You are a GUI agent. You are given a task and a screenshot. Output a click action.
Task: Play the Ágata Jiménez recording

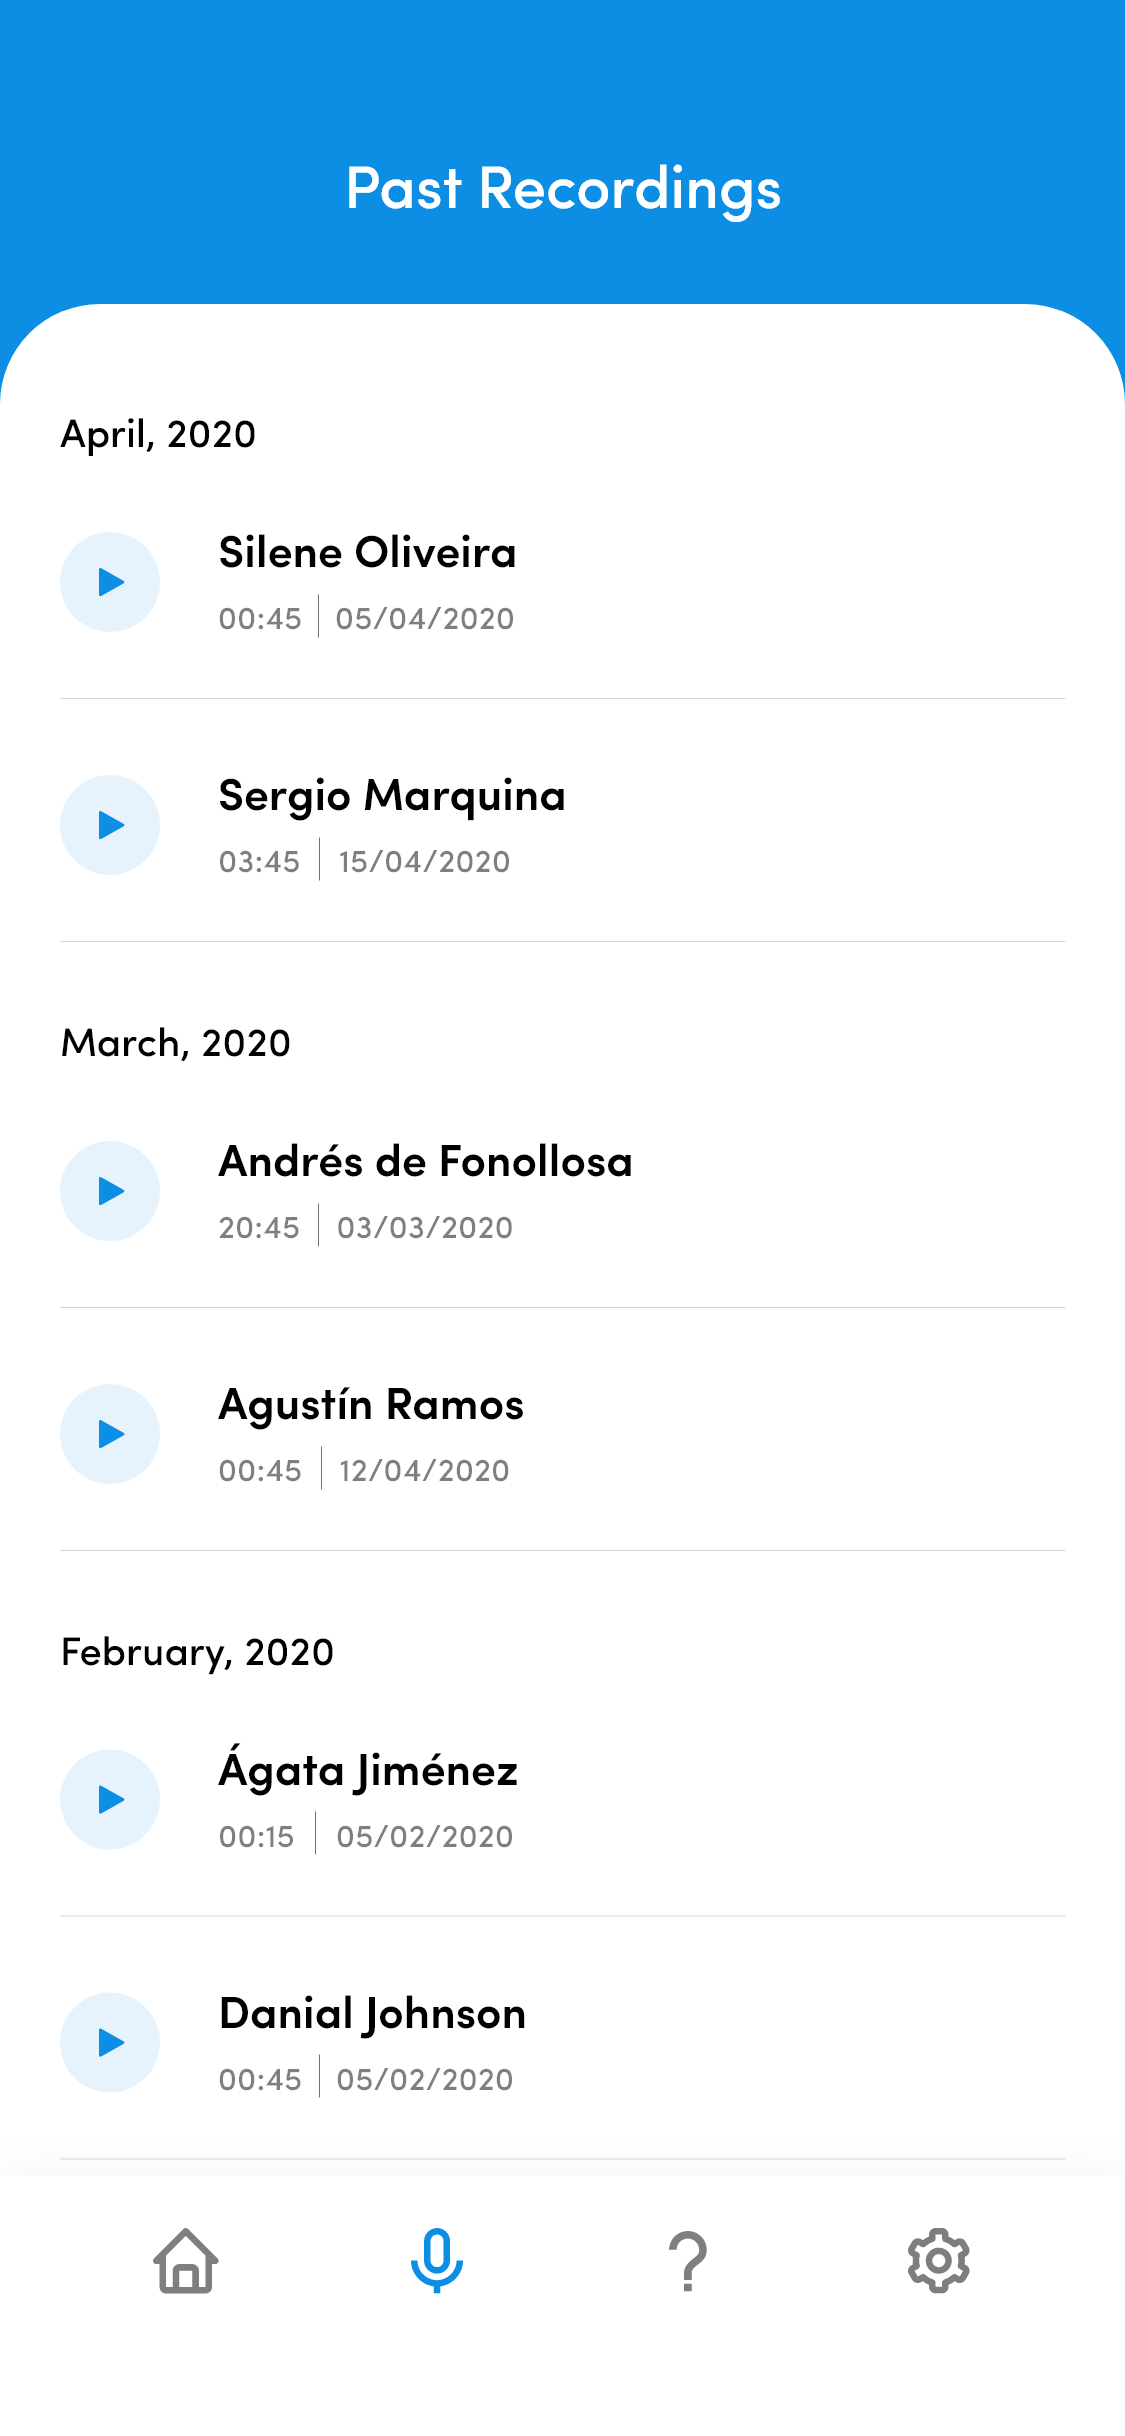(110, 1800)
